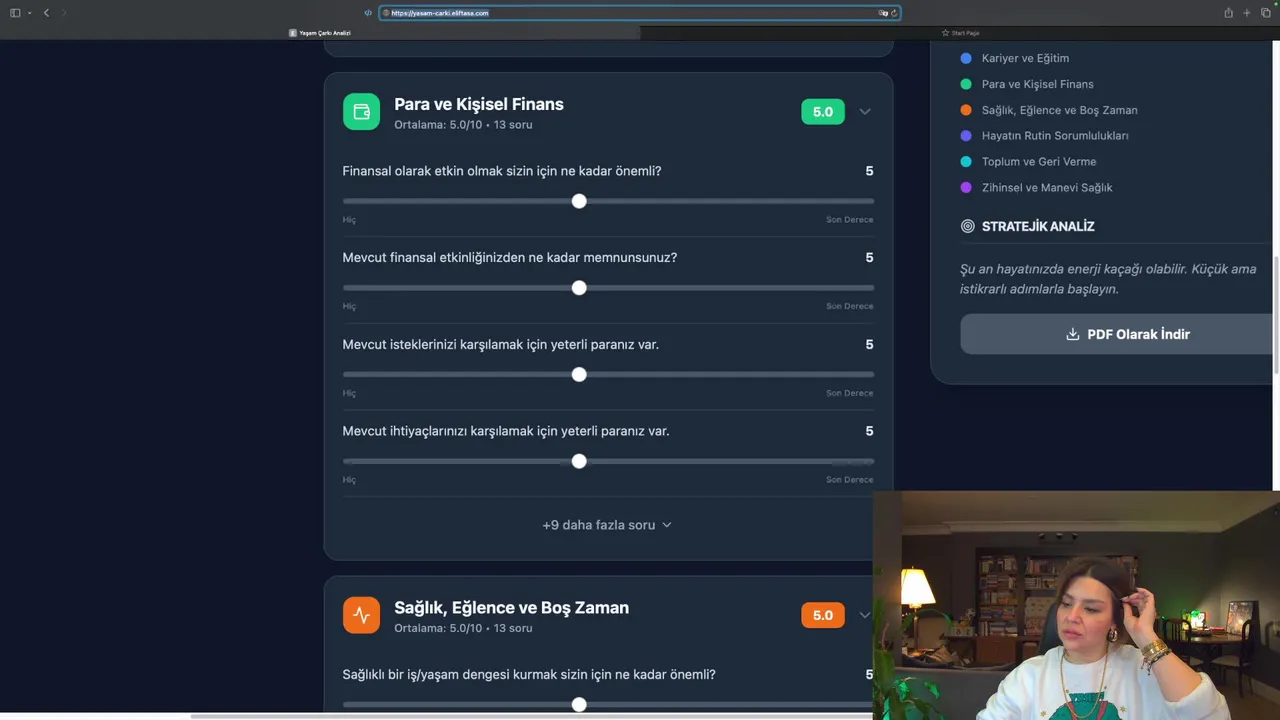Adjust slider for Finansal olarak etkin olmak question
The width and height of the screenshot is (1280, 720).
(x=608, y=201)
